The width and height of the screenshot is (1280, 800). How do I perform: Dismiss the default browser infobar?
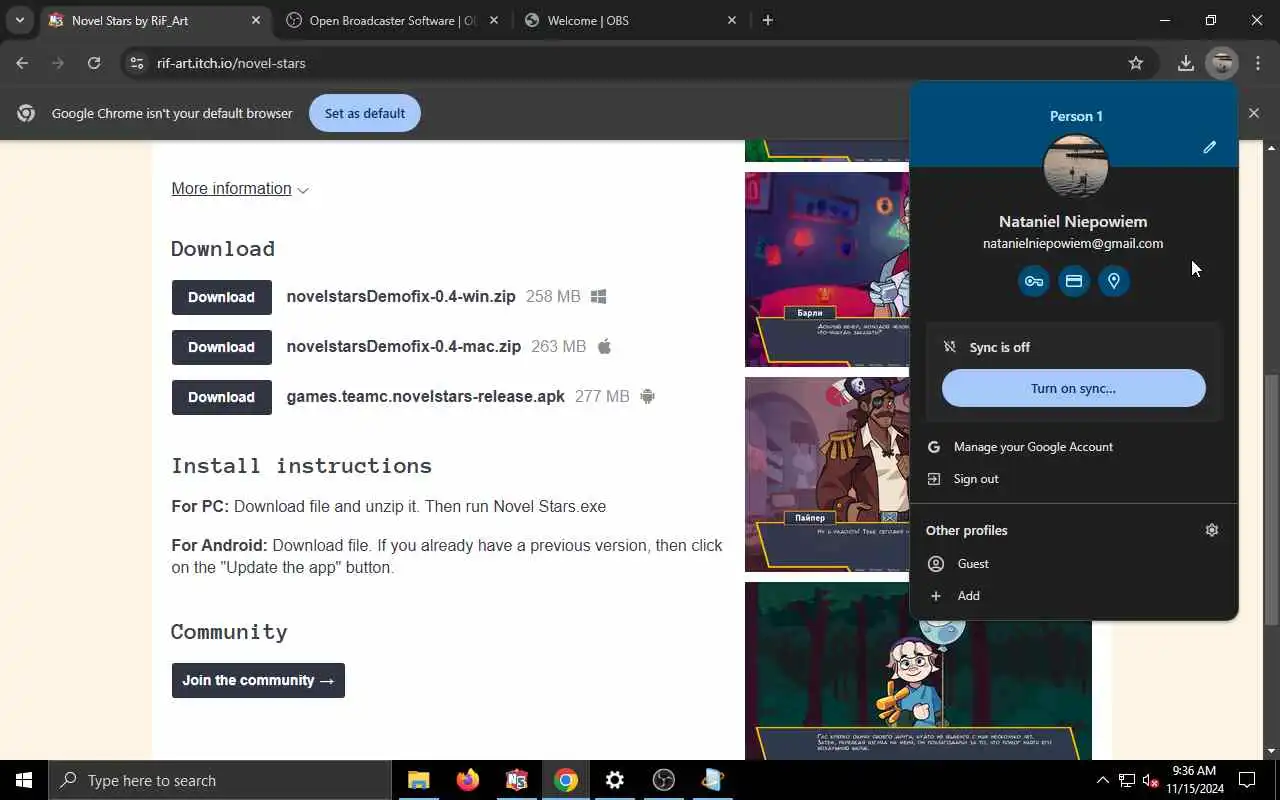point(1254,113)
